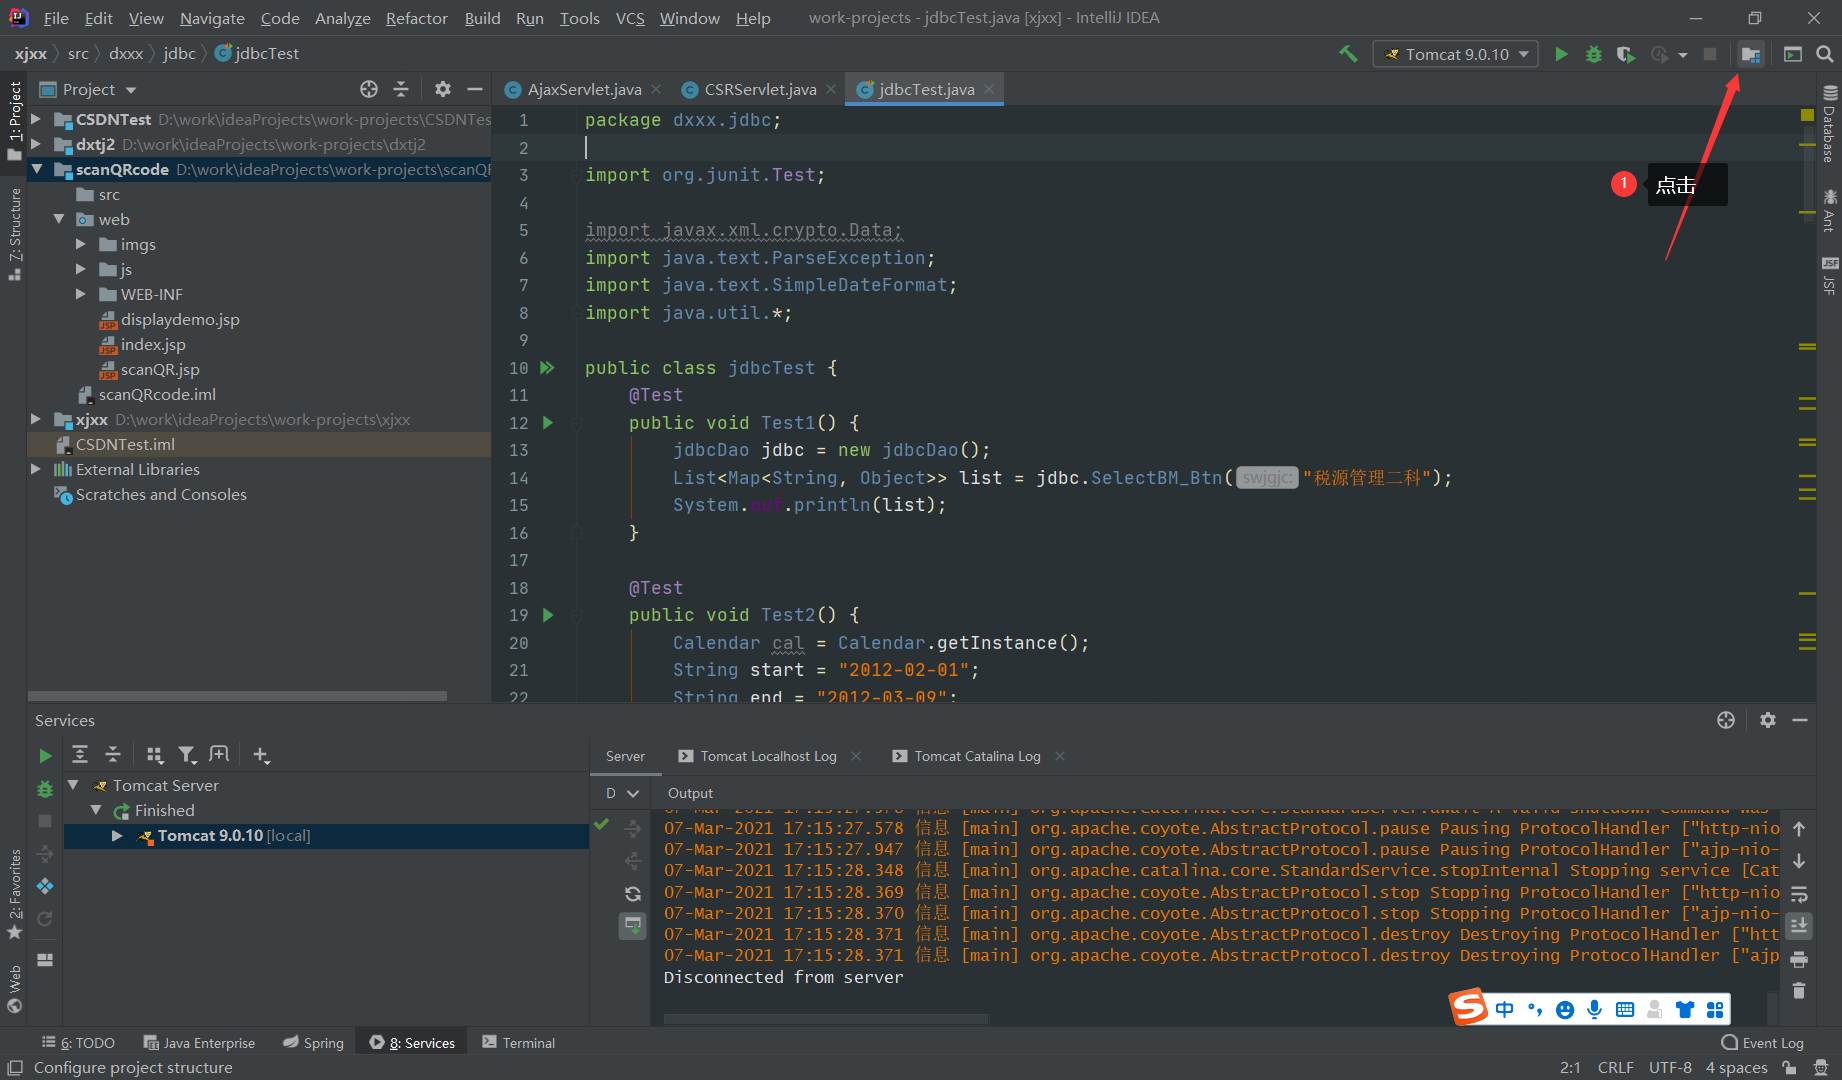Screen dimensions: 1842x1080
Task: Open the Services filter icon
Action: (187, 755)
